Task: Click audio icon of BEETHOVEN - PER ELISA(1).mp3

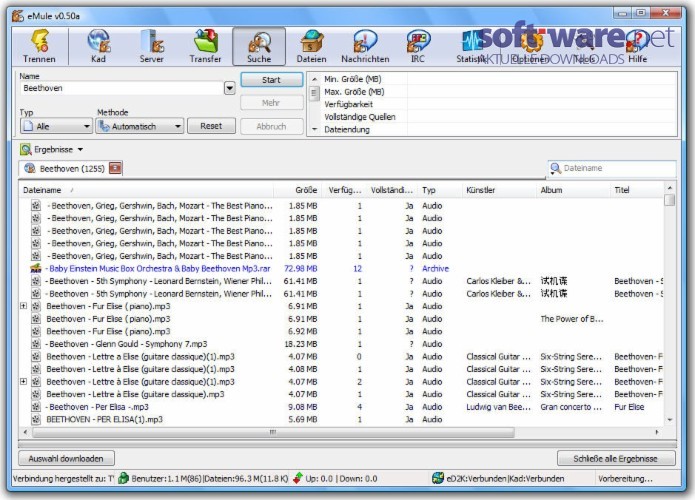Action: point(36,419)
